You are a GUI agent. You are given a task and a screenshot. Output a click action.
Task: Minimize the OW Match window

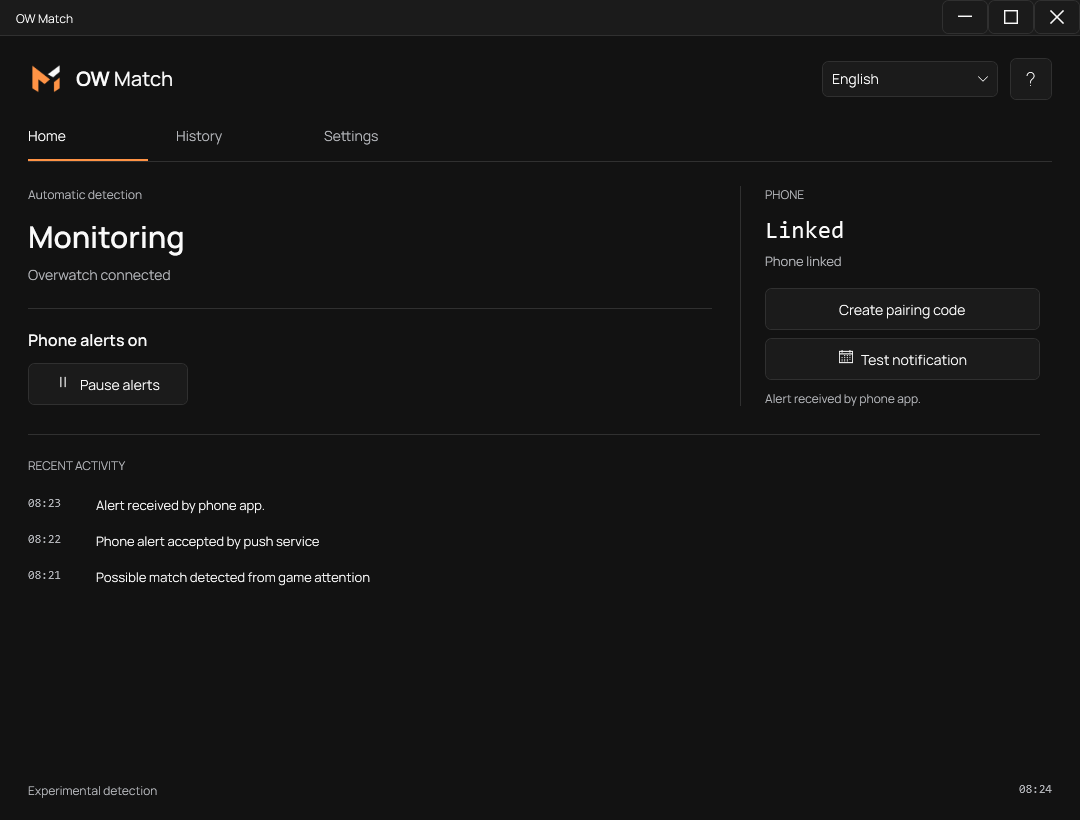(x=964, y=17)
